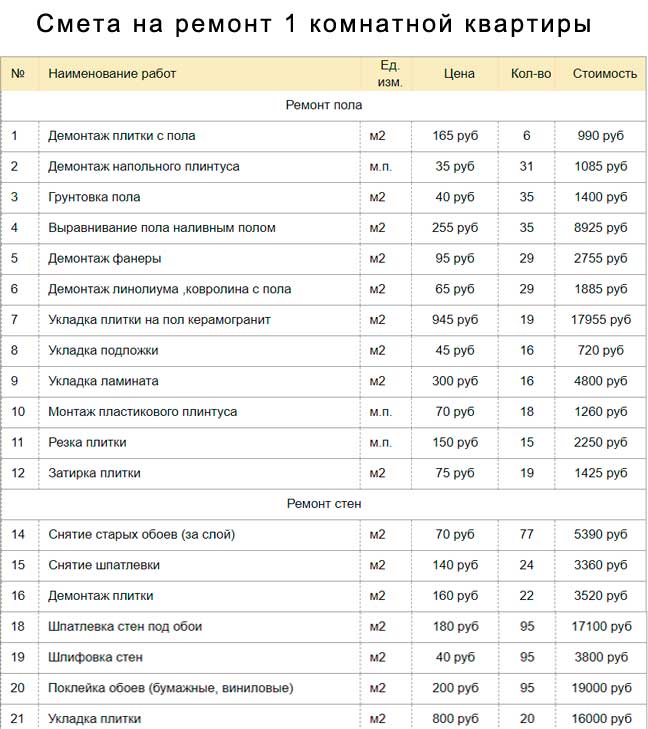This screenshot has width=648, height=729.
Task: Click the page title "Смета на ремонт 1 комнатной квартиры"
Action: click(313, 24)
